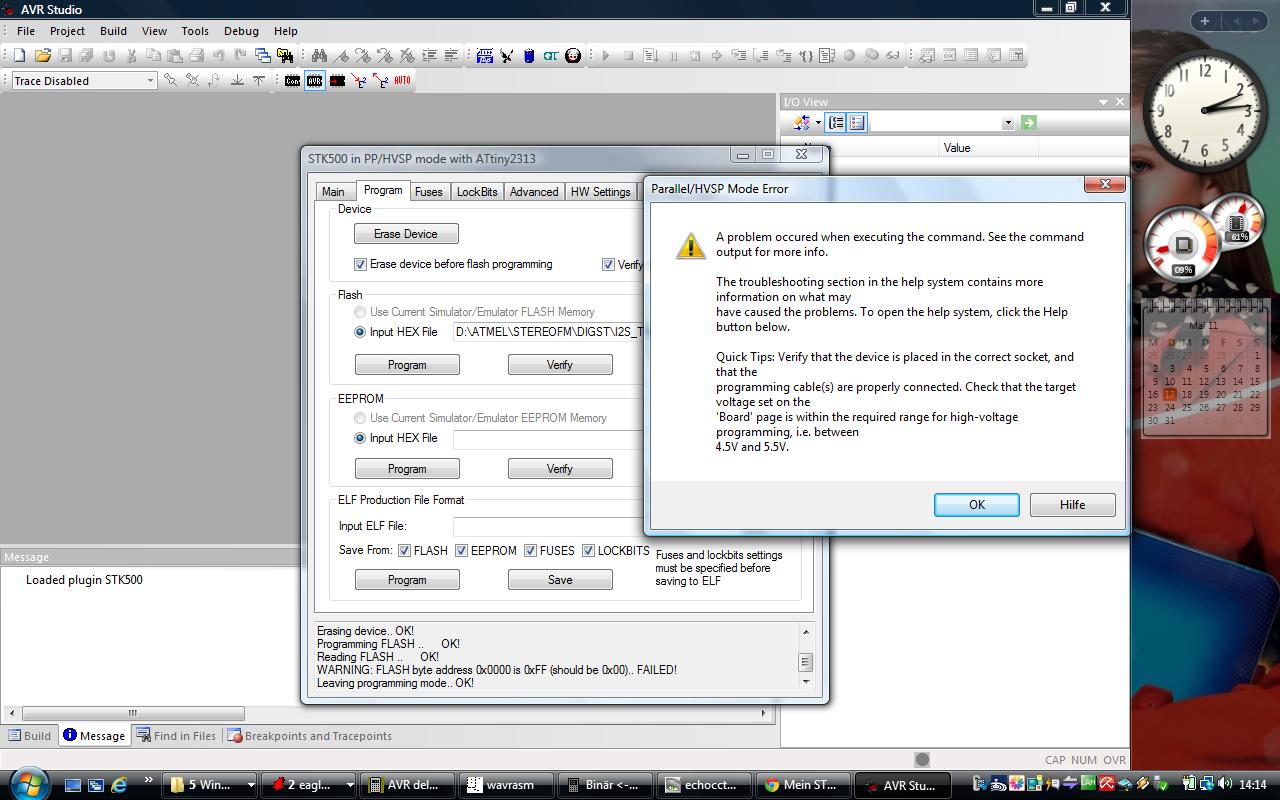Click the Print icon in toolbar
Image resolution: width=1280 pixels, height=800 pixels.
197,56
